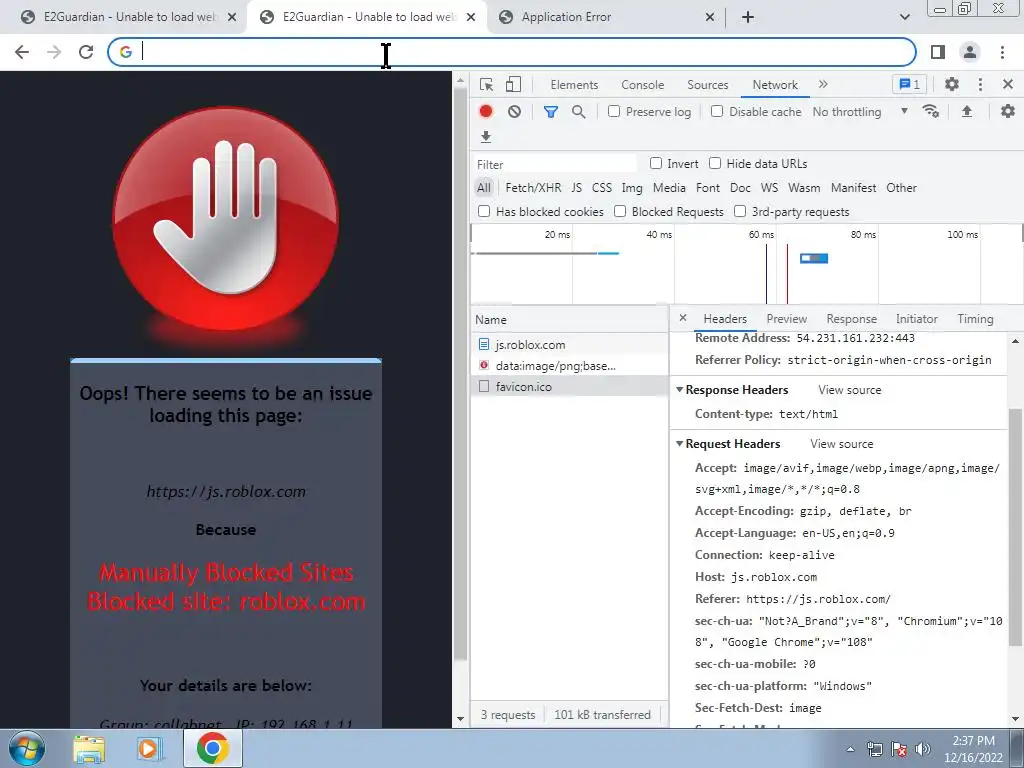Image resolution: width=1024 pixels, height=768 pixels.
Task: Check Hide data URLs
Action: pos(715,163)
